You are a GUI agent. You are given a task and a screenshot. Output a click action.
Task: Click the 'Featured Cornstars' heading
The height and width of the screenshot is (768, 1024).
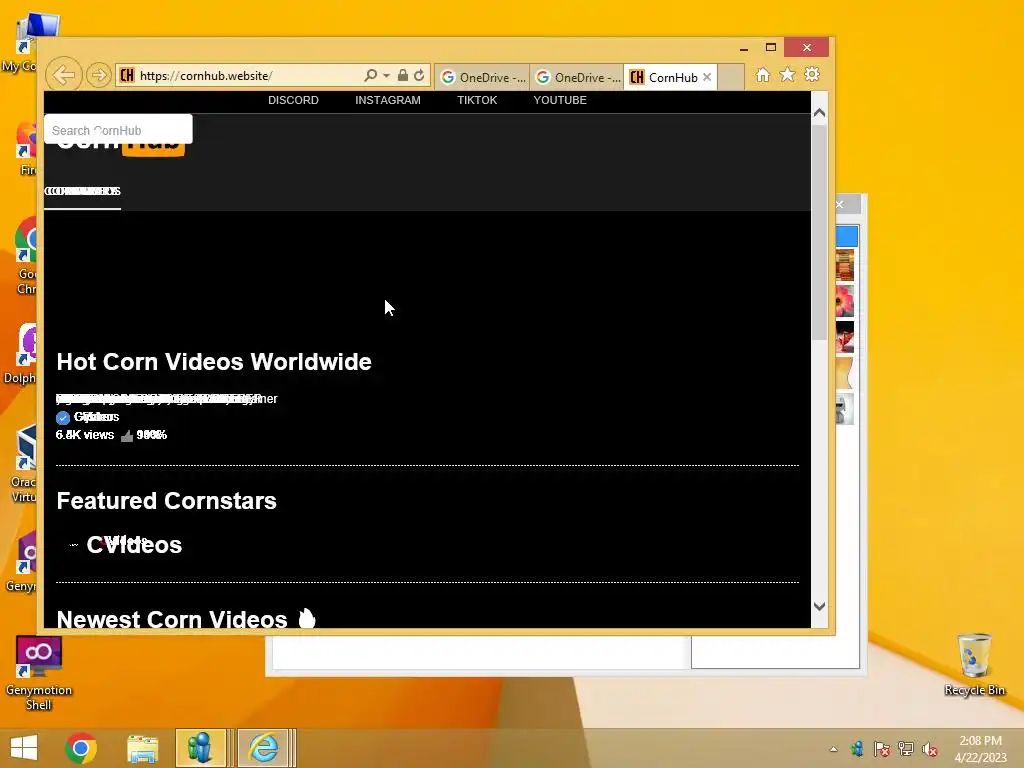click(167, 501)
